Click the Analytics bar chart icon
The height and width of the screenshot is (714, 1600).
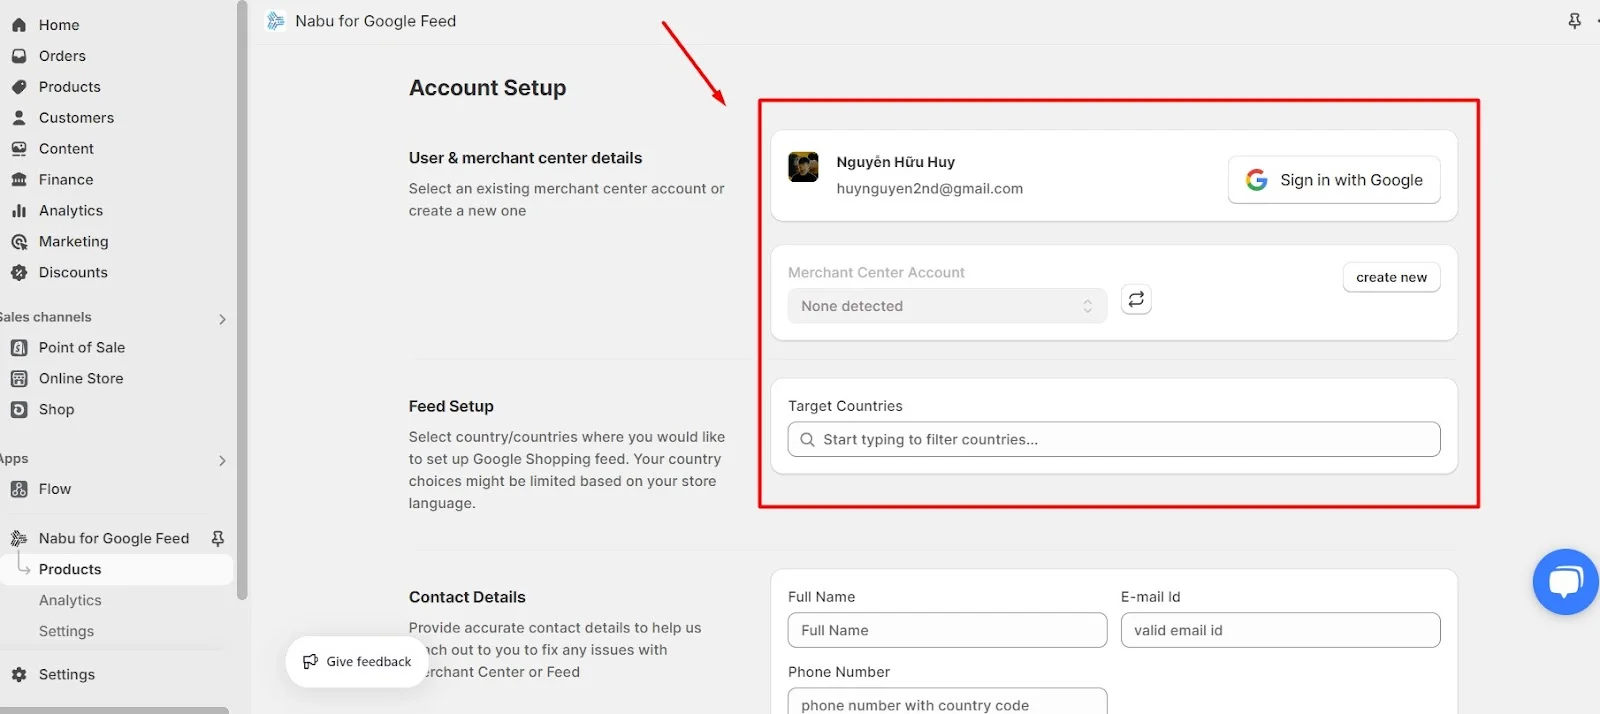(19, 211)
